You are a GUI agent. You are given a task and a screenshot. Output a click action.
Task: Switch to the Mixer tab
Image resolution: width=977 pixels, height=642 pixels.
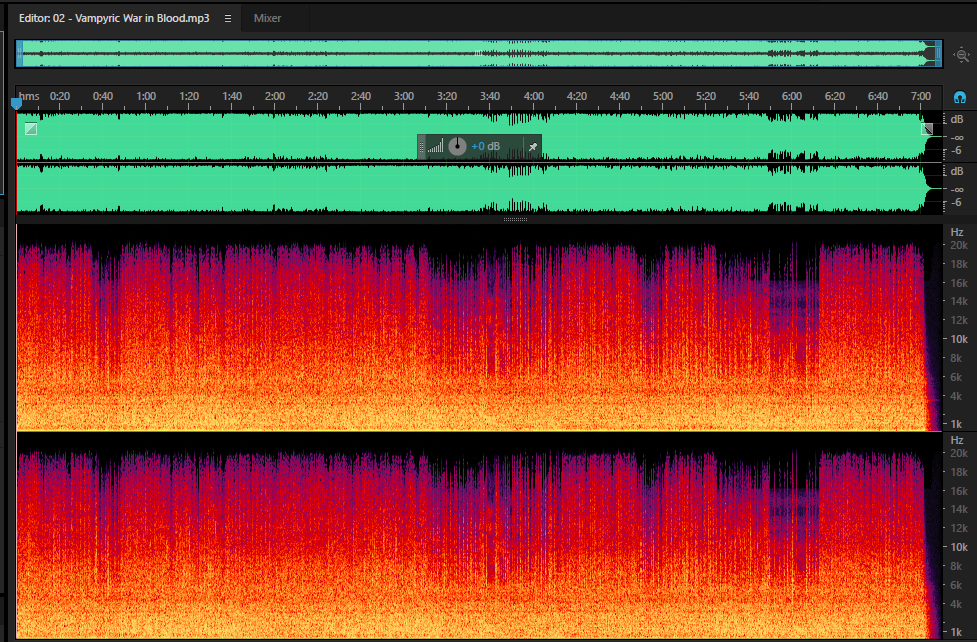[267, 18]
